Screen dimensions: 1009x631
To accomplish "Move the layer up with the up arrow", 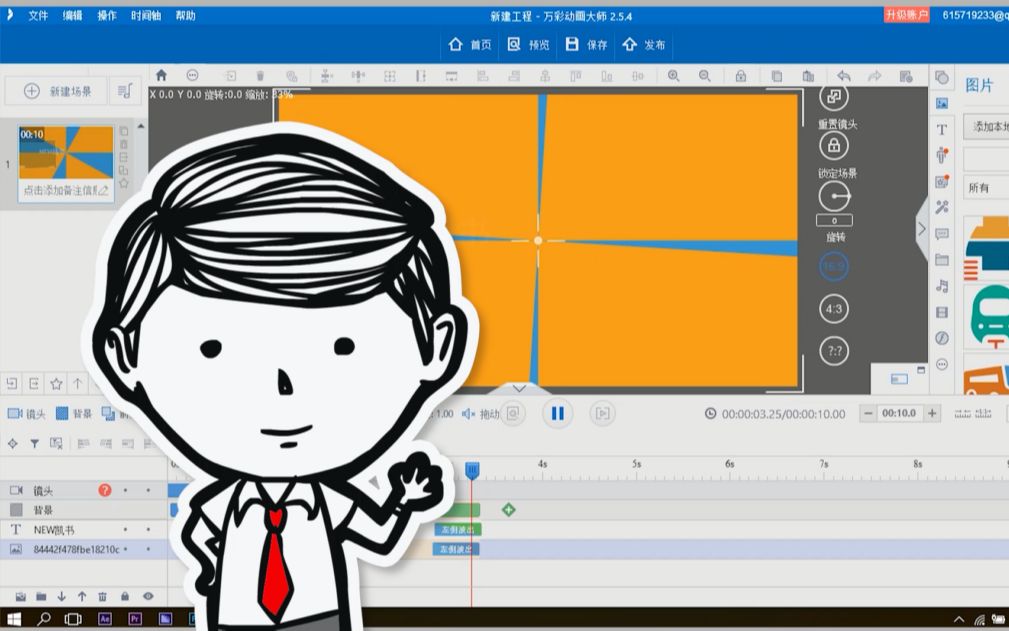I will (x=82, y=596).
